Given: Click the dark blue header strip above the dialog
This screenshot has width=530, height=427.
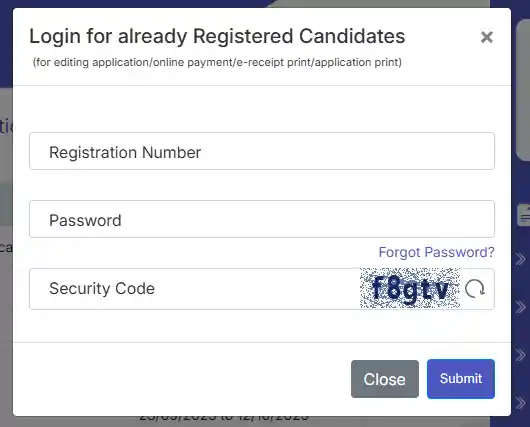Looking at the screenshot, I should click(135, 3).
